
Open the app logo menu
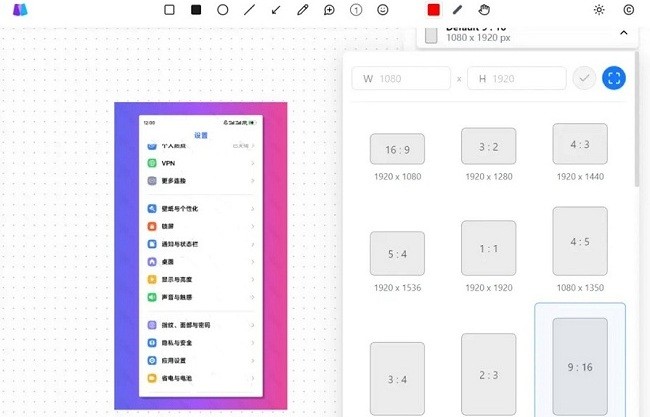pos(20,10)
